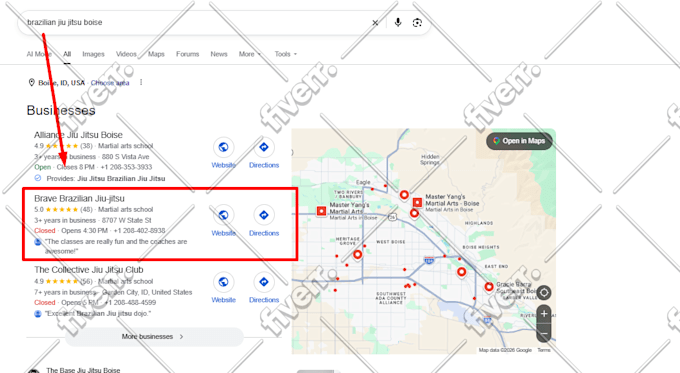Screen dimensions: 680x373
Task: Expand the More businesses list
Action: click(154, 337)
